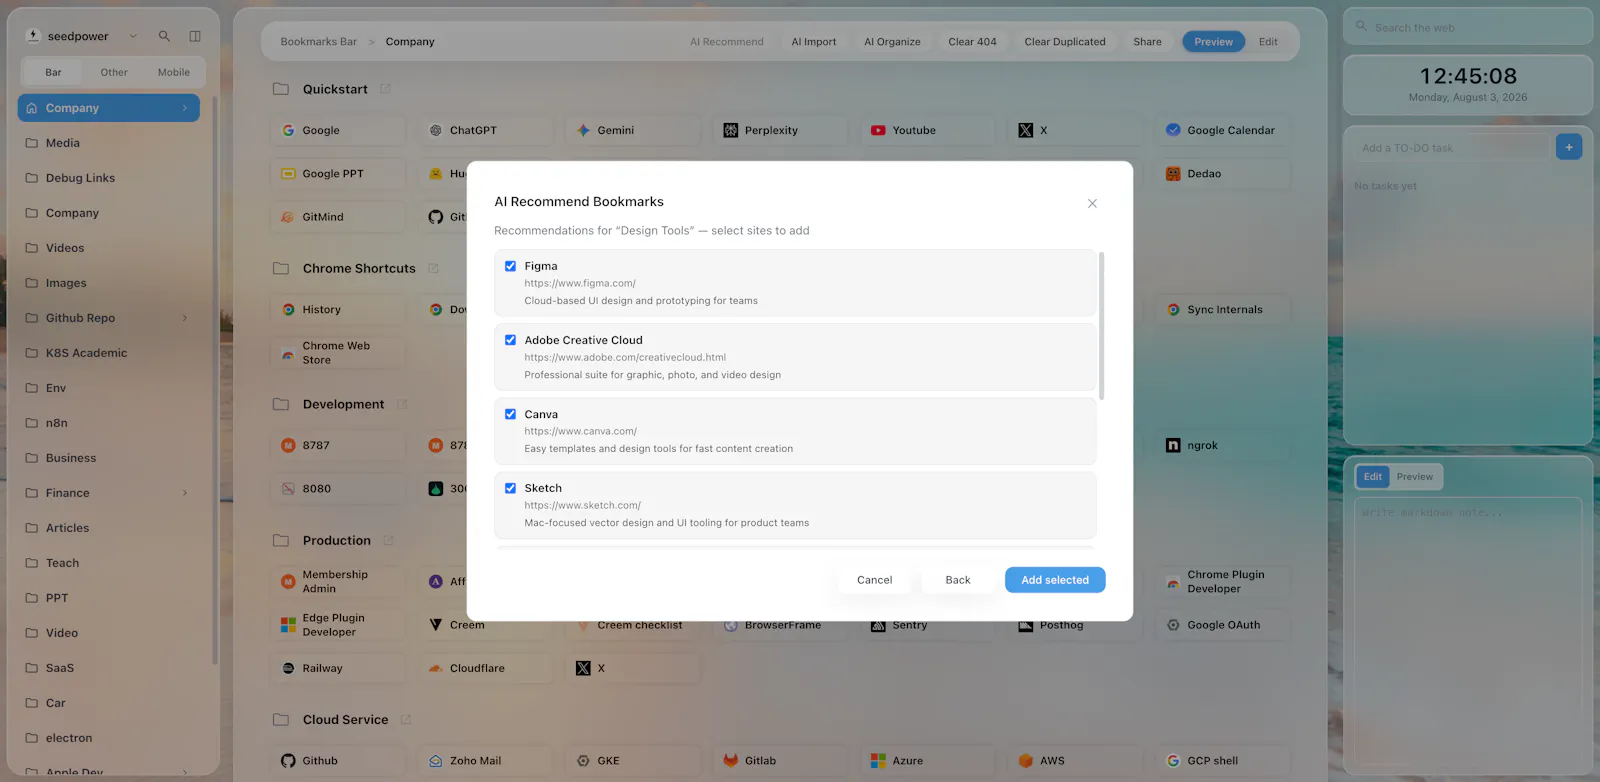
Task: Click the icon next to Production heading
Action: tap(388, 540)
